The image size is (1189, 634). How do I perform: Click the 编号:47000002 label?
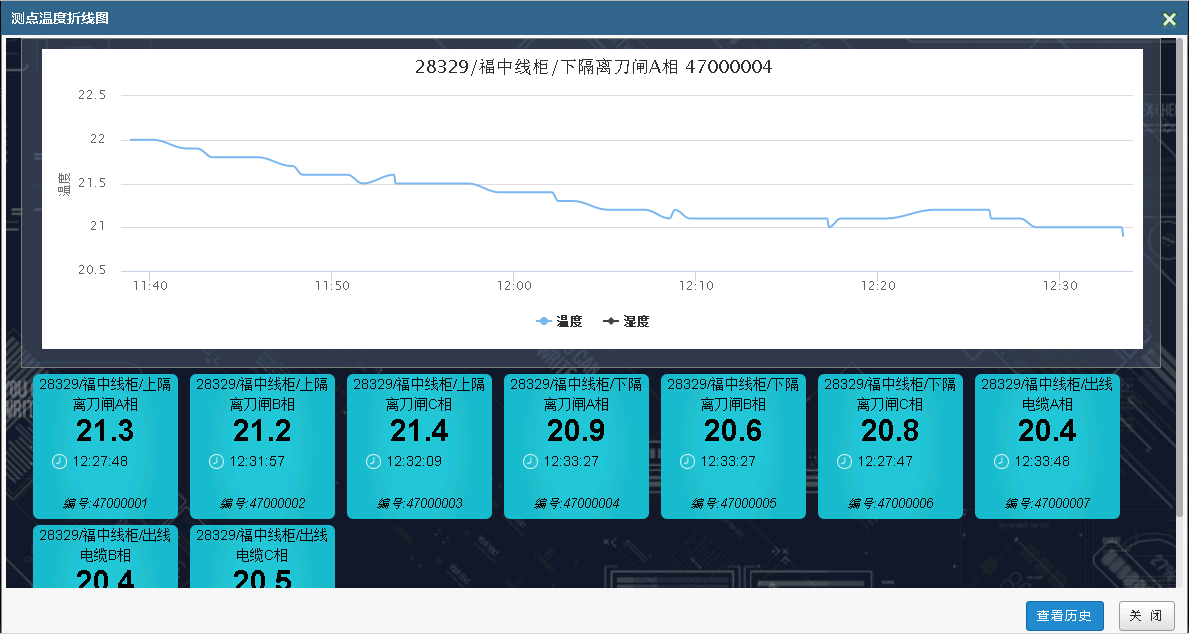(262, 504)
